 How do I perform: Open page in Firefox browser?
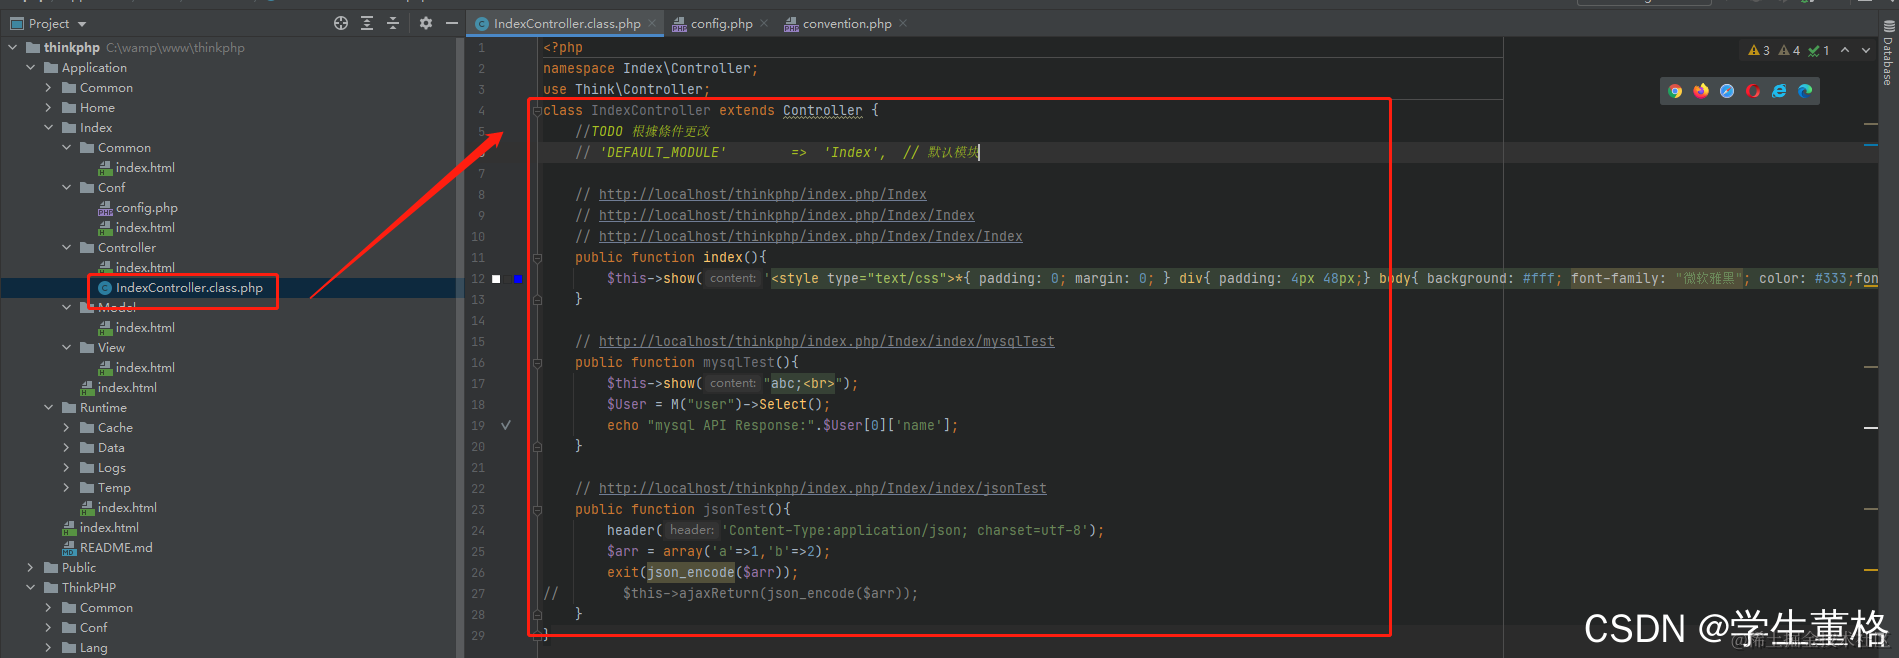click(x=1701, y=91)
